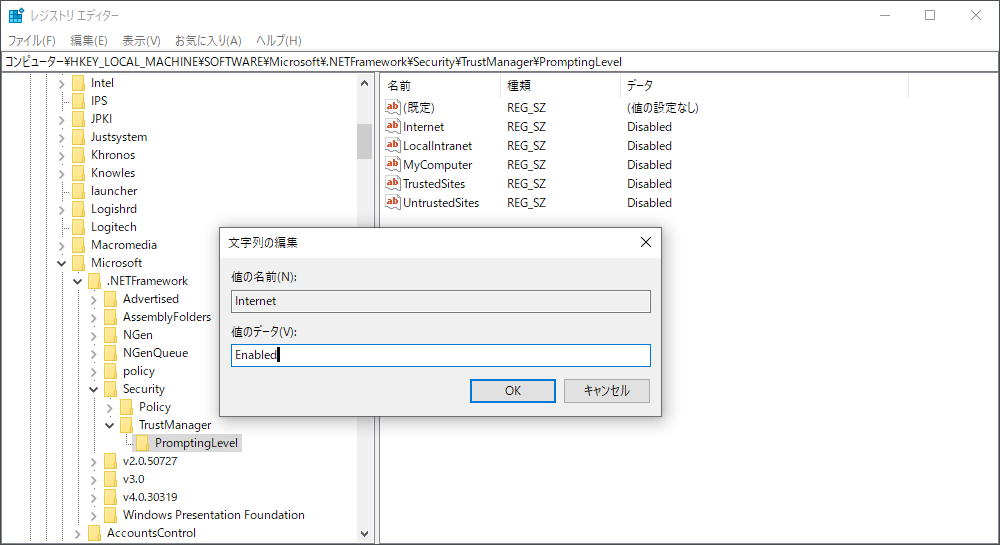This screenshot has width=1000, height=545.
Task: Click the AccountsControl folder icon
Action: pos(94,533)
